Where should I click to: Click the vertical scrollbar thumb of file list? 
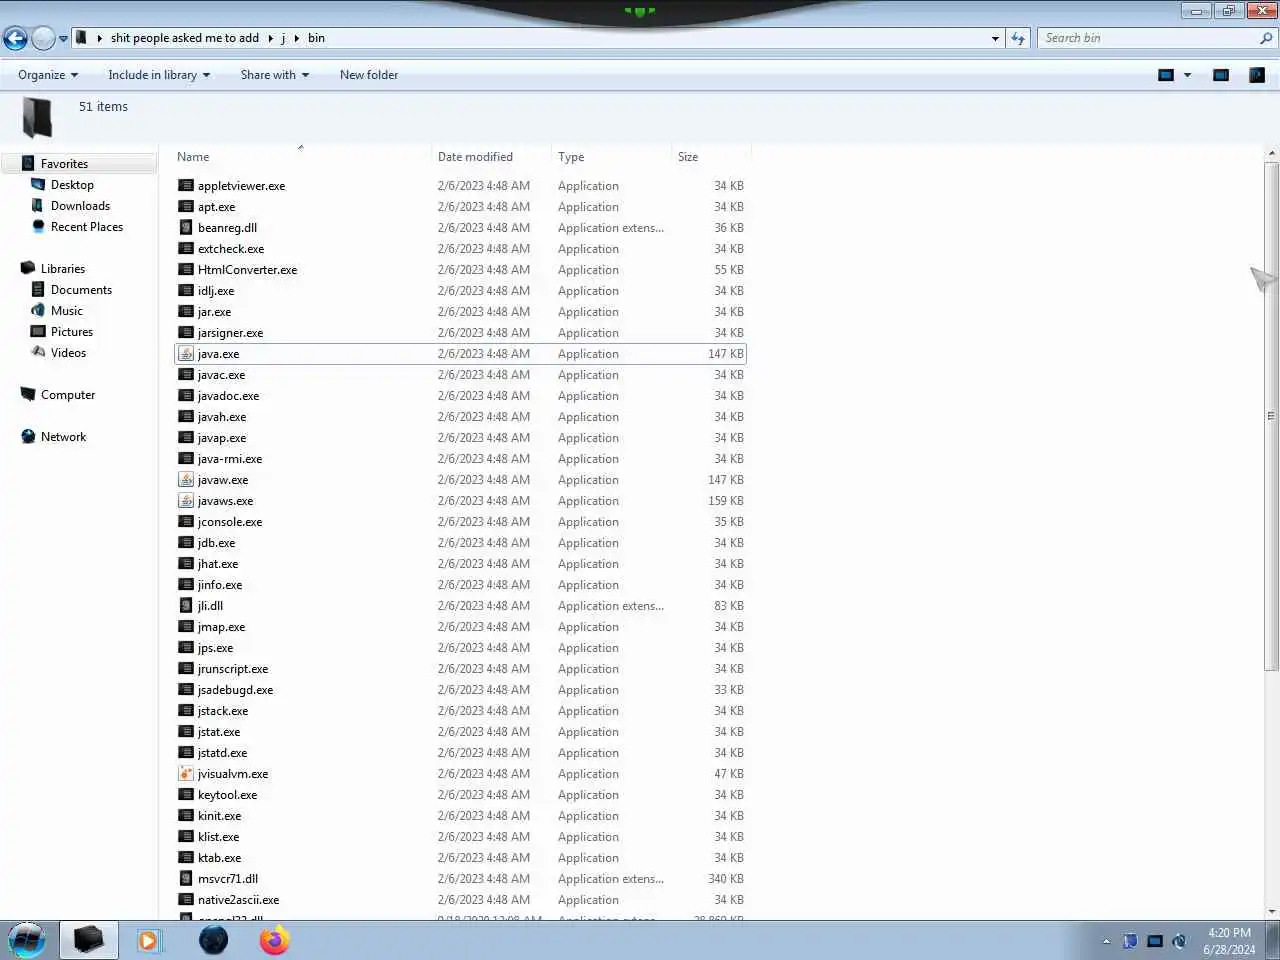click(1272, 415)
